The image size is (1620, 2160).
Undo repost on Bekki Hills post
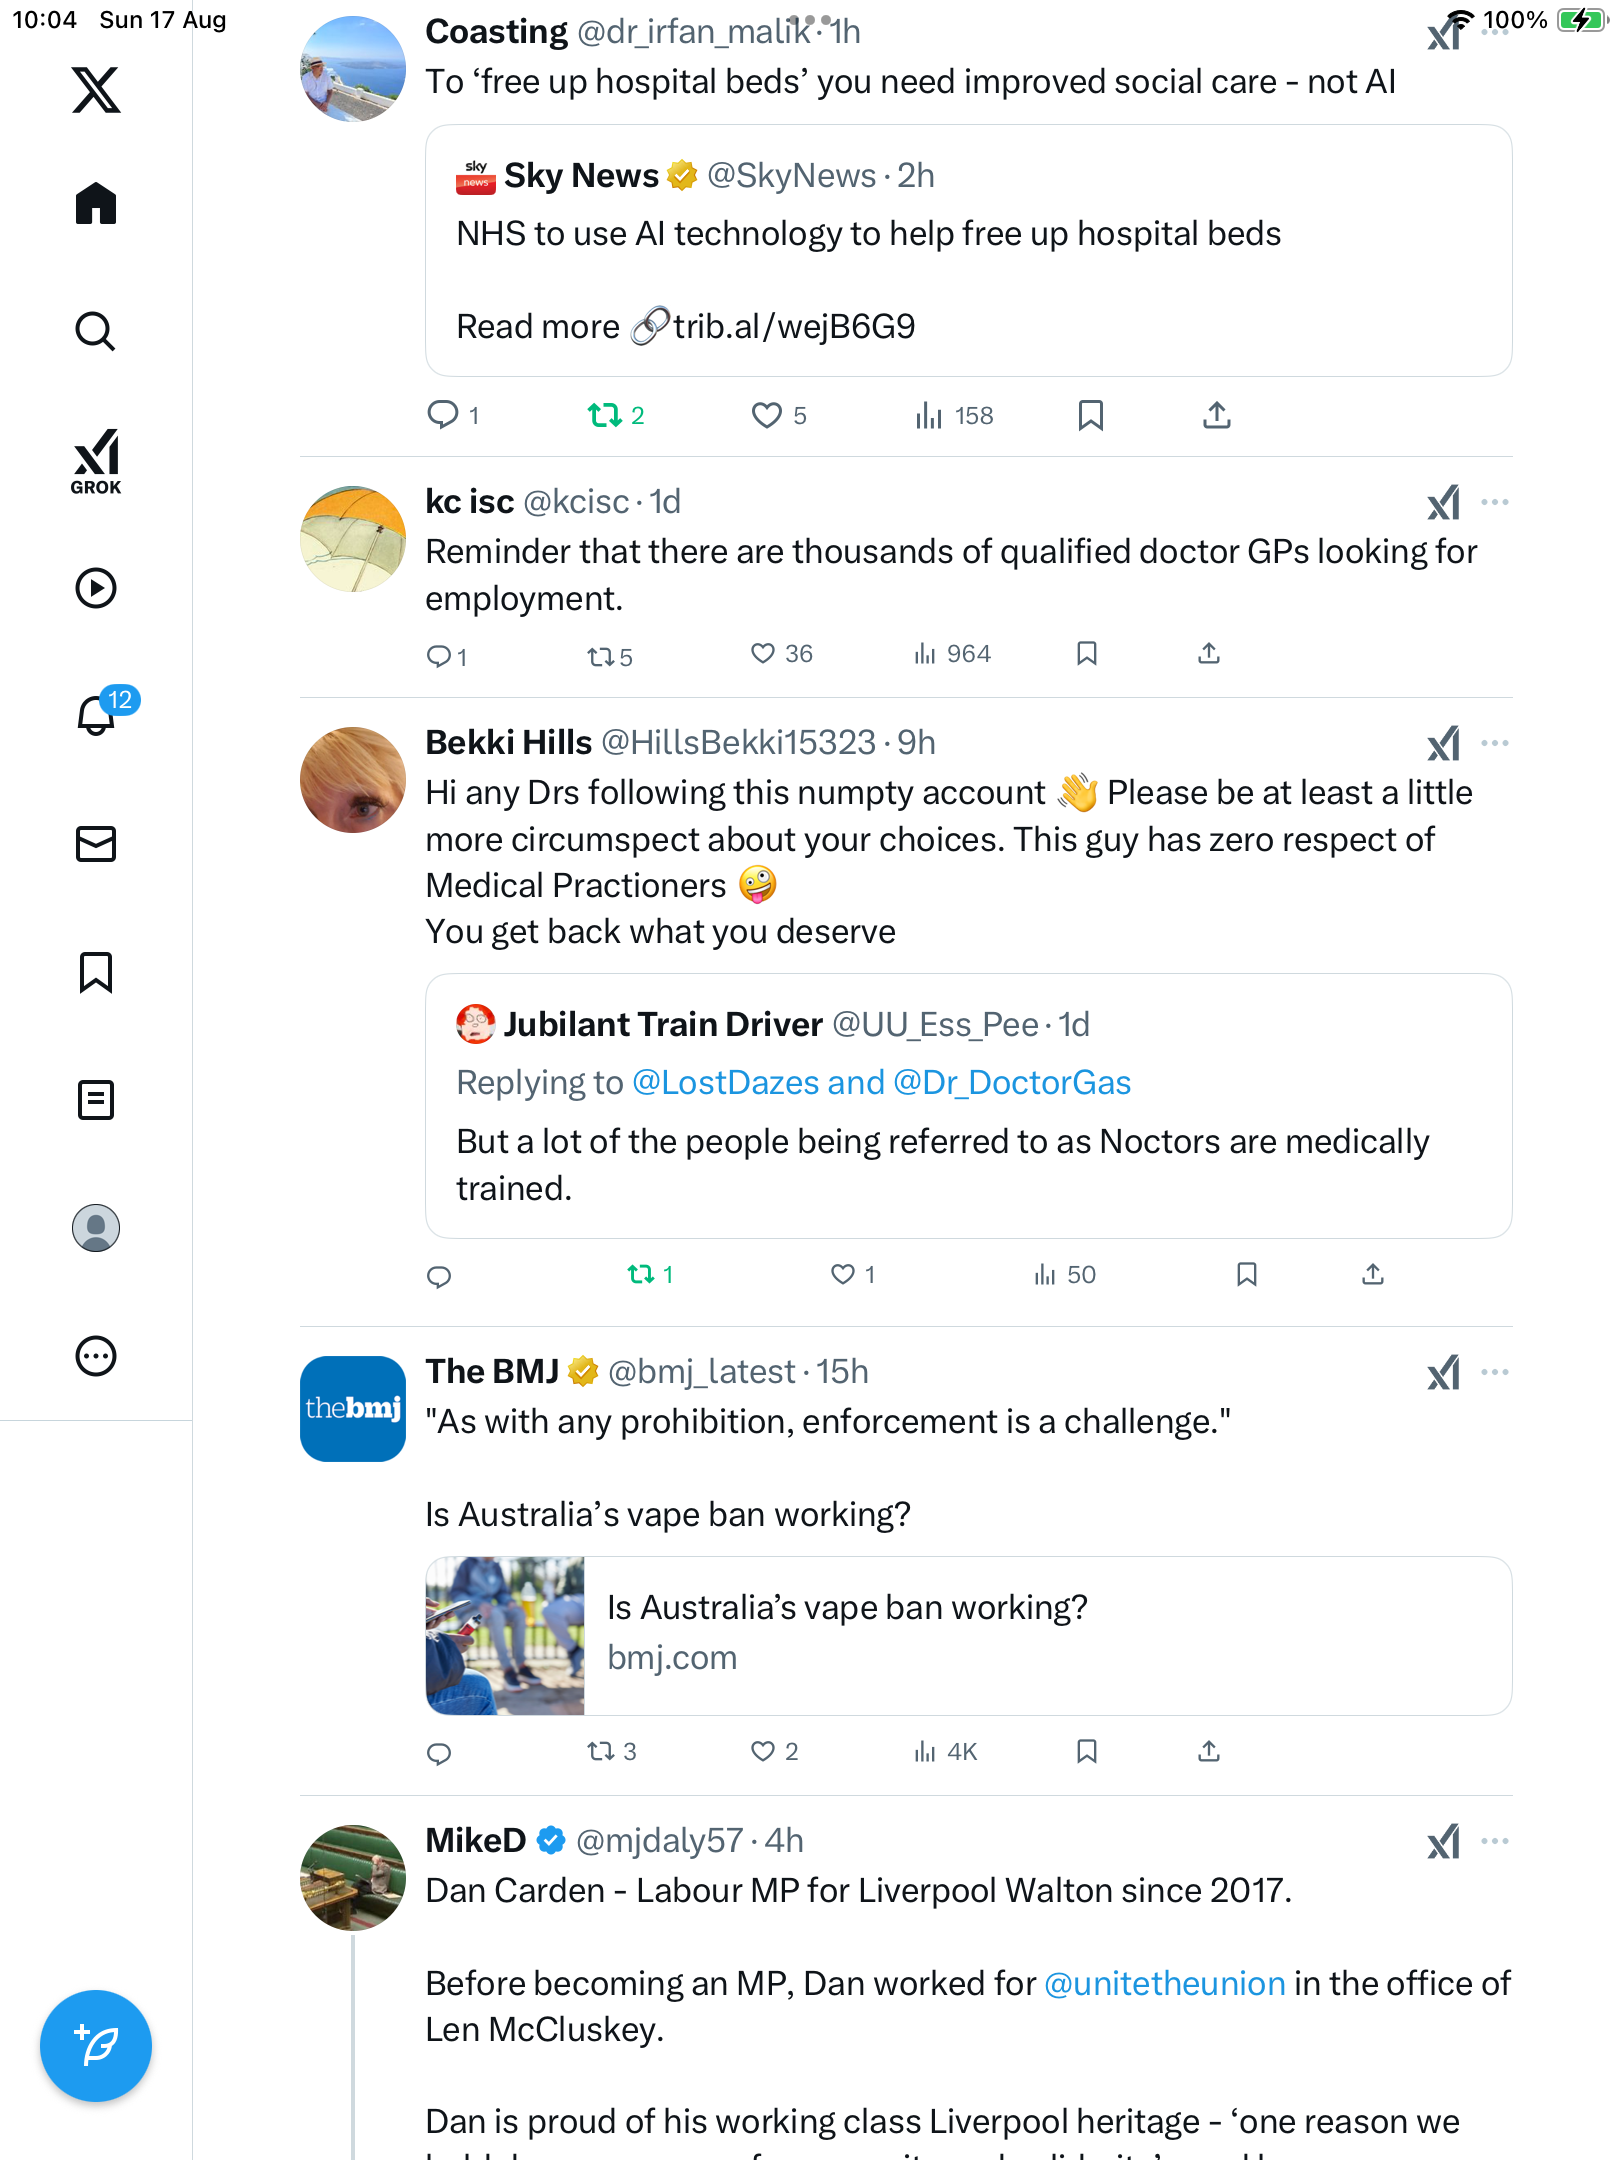[640, 1274]
